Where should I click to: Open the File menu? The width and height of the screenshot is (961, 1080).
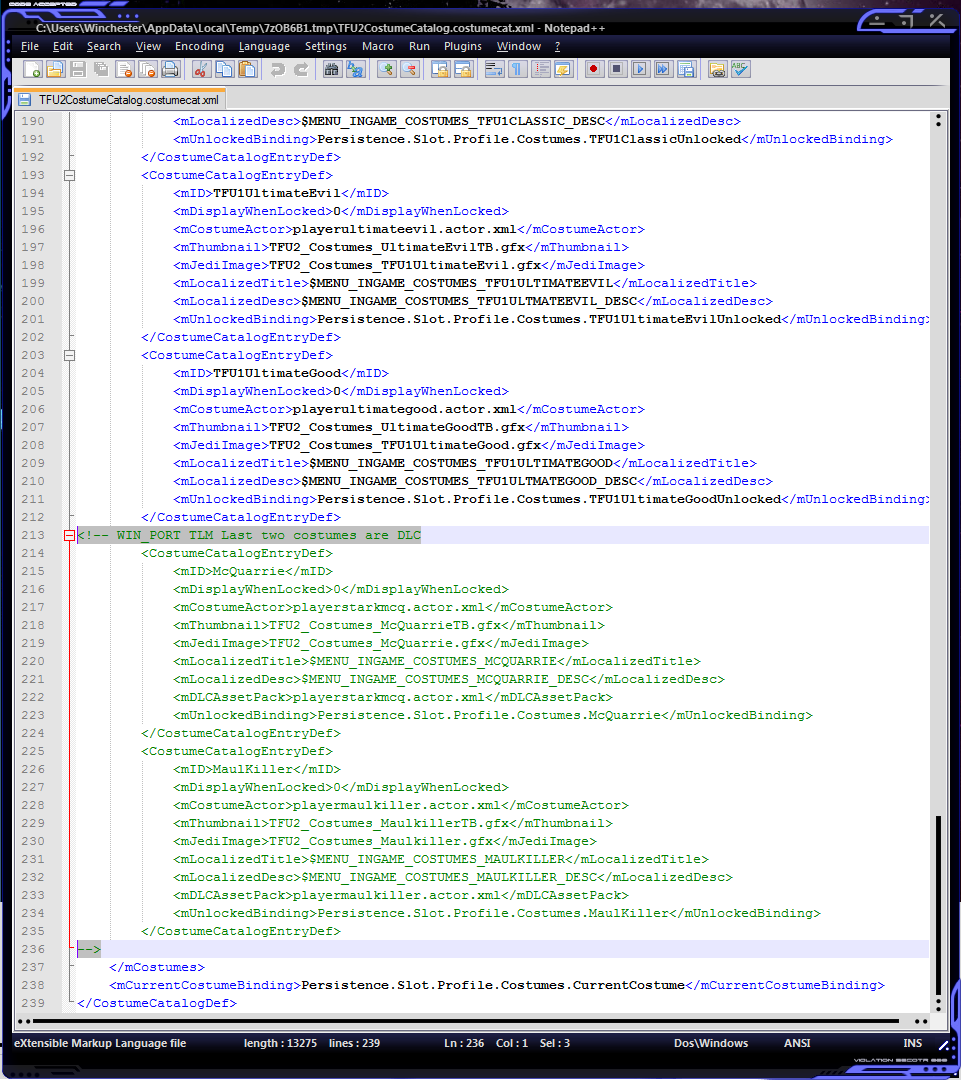(30, 46)
